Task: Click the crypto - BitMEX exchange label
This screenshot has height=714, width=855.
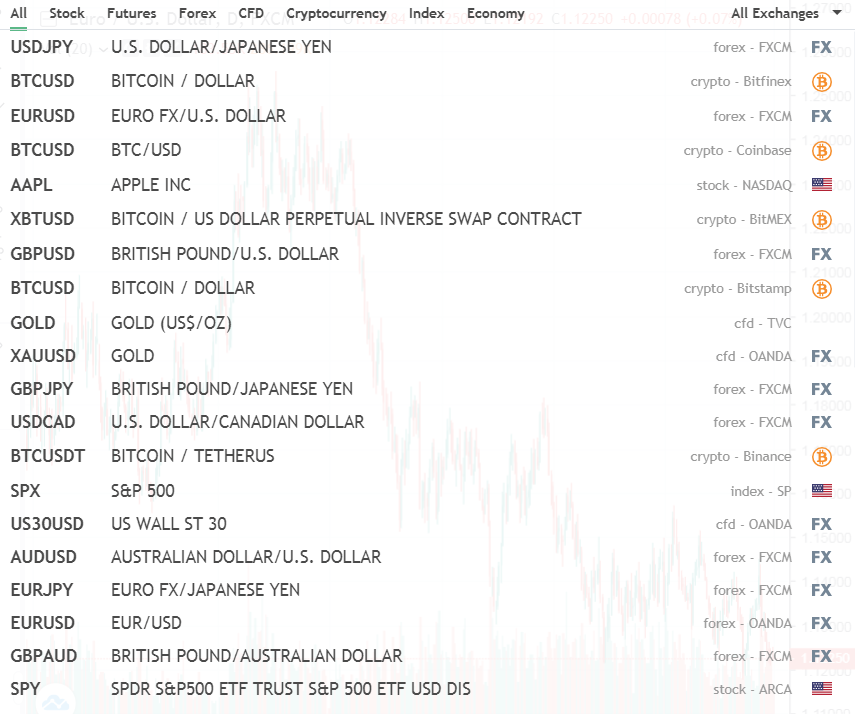Action: 744,219
